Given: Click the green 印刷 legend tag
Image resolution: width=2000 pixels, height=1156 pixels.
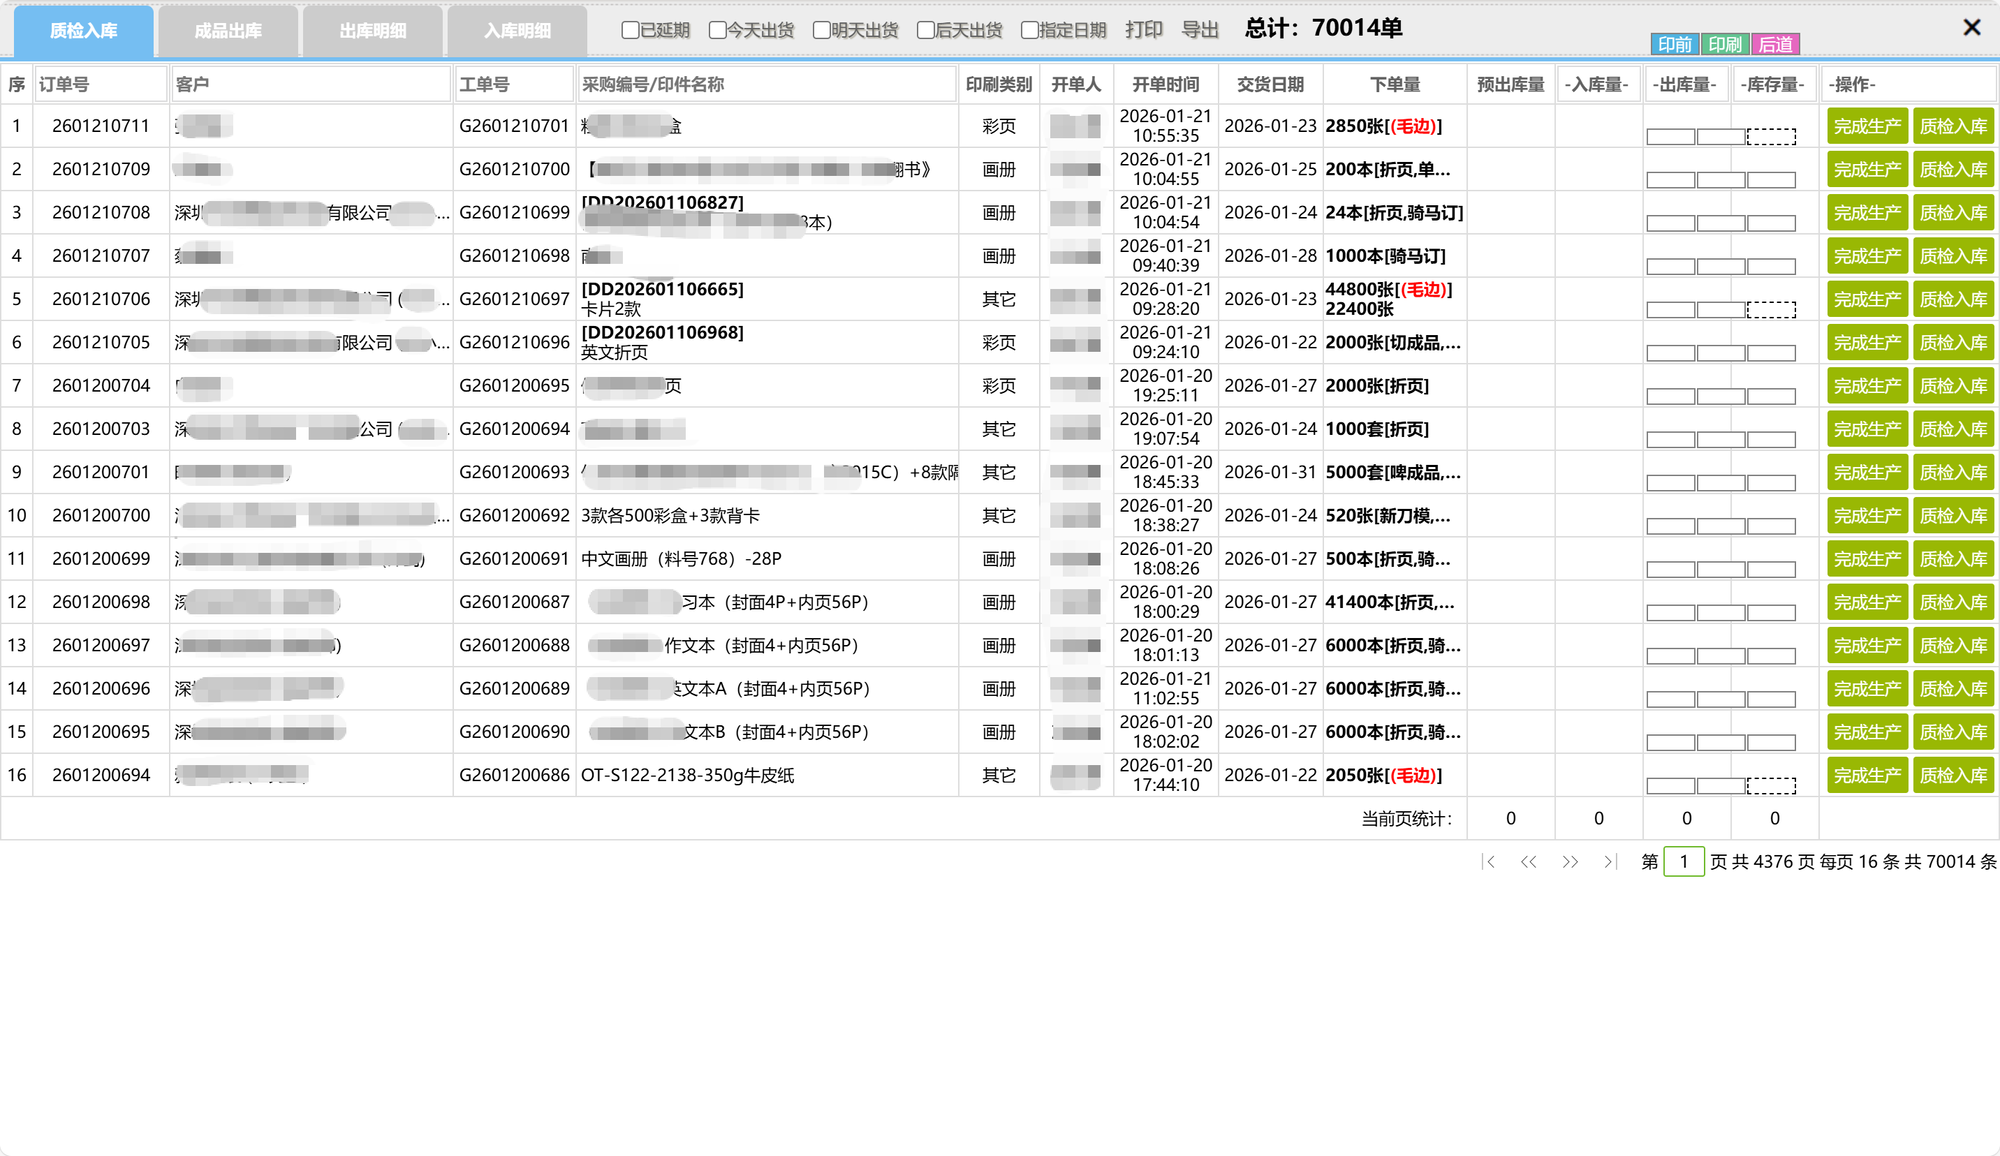Looking at the screenshot, I should point(1724,44).
